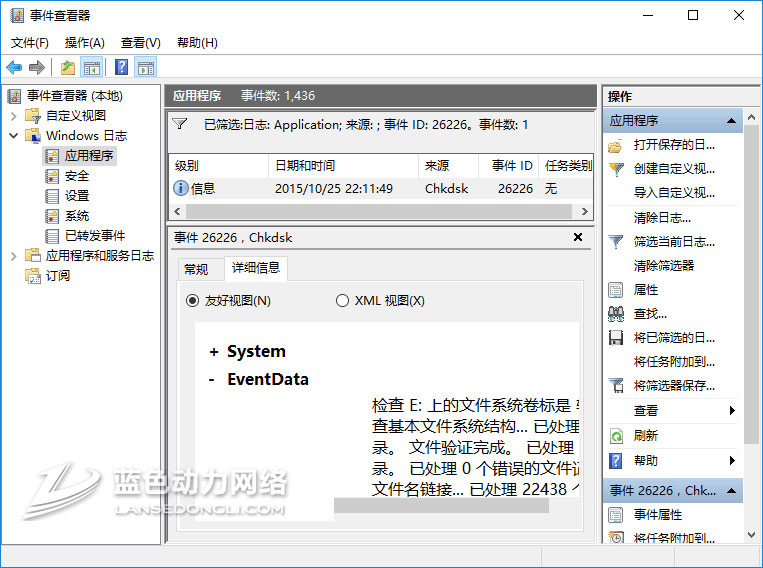Switch to the 常规 tab
The image size is (763, 568).
click(x=195, y=269)
